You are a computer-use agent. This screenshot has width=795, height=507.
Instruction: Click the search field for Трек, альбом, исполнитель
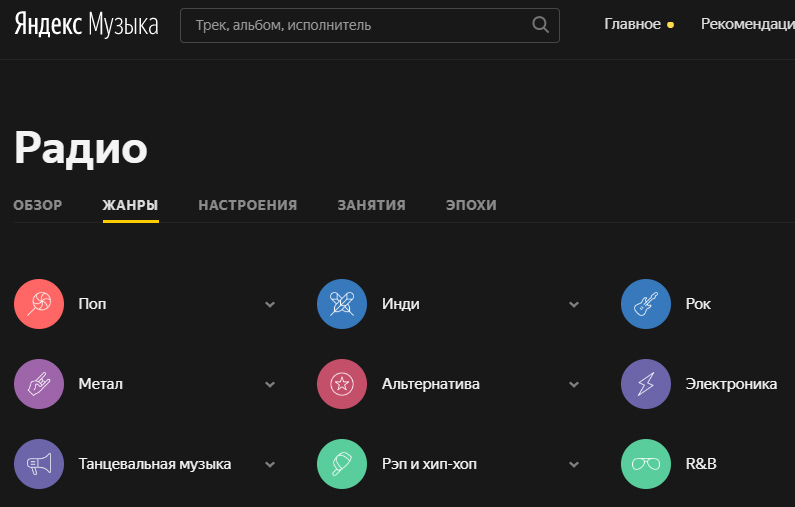tap(370, 25)
